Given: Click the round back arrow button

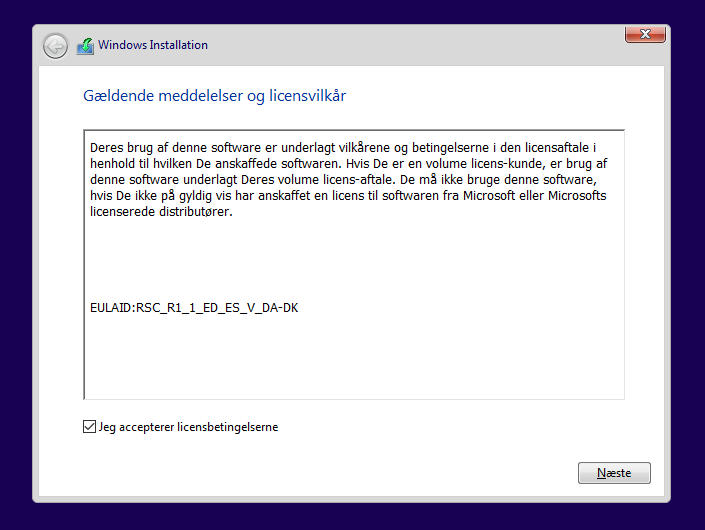Looking at the screenshot, I should [56, 46].
